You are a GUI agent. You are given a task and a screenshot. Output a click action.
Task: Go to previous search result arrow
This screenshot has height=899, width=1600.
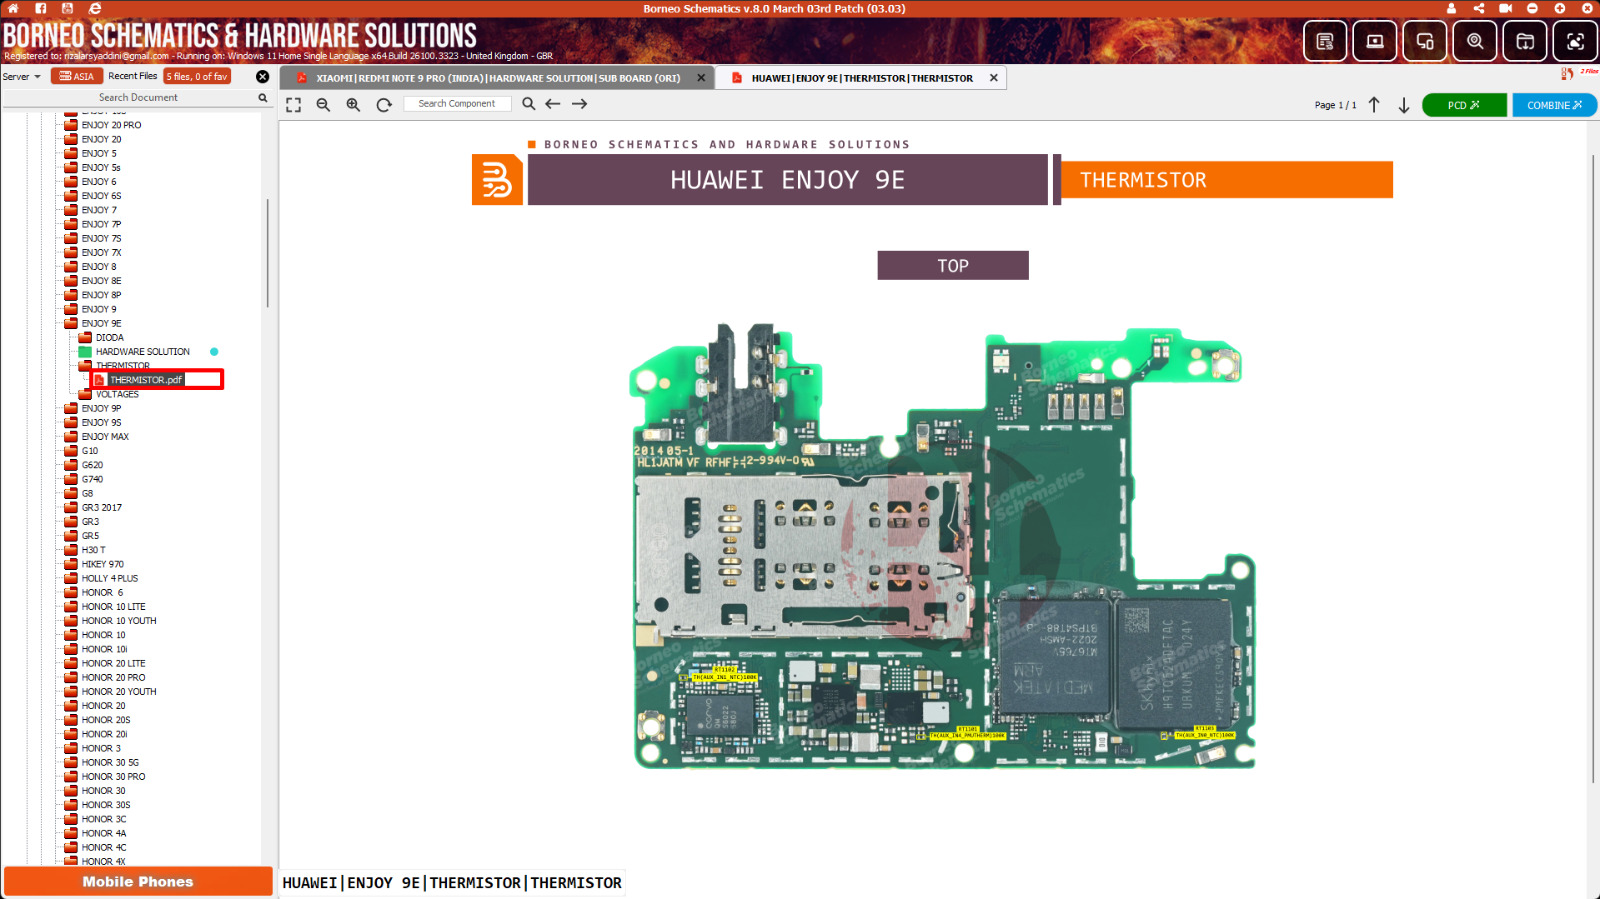pyautogui.click(x=553, y=104)
